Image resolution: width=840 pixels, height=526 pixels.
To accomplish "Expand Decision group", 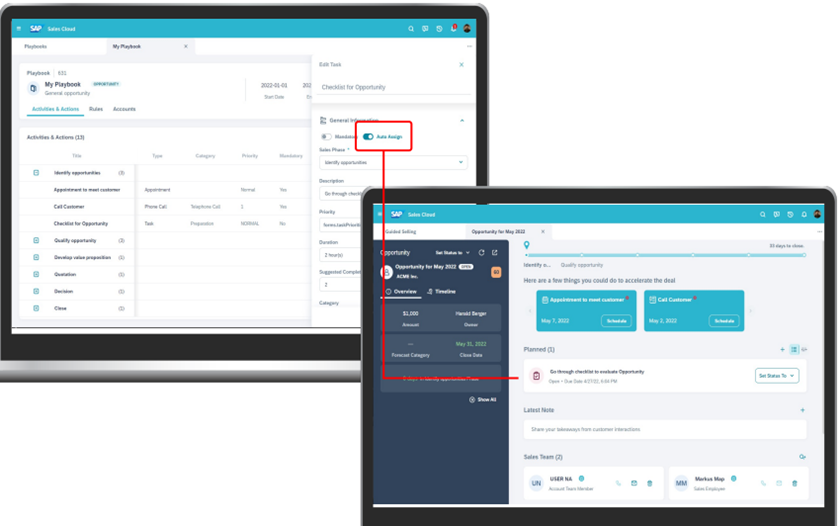I will [36, 291].
